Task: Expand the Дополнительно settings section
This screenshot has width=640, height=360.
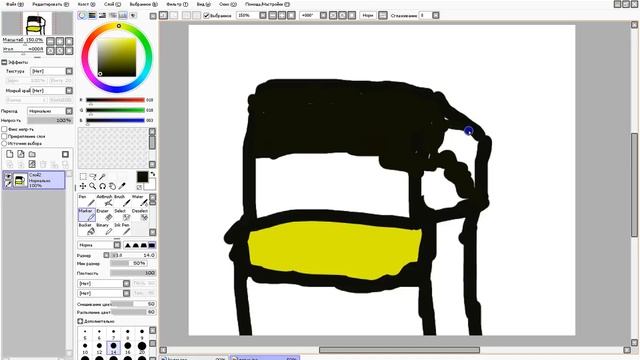Action: [80, 321]
